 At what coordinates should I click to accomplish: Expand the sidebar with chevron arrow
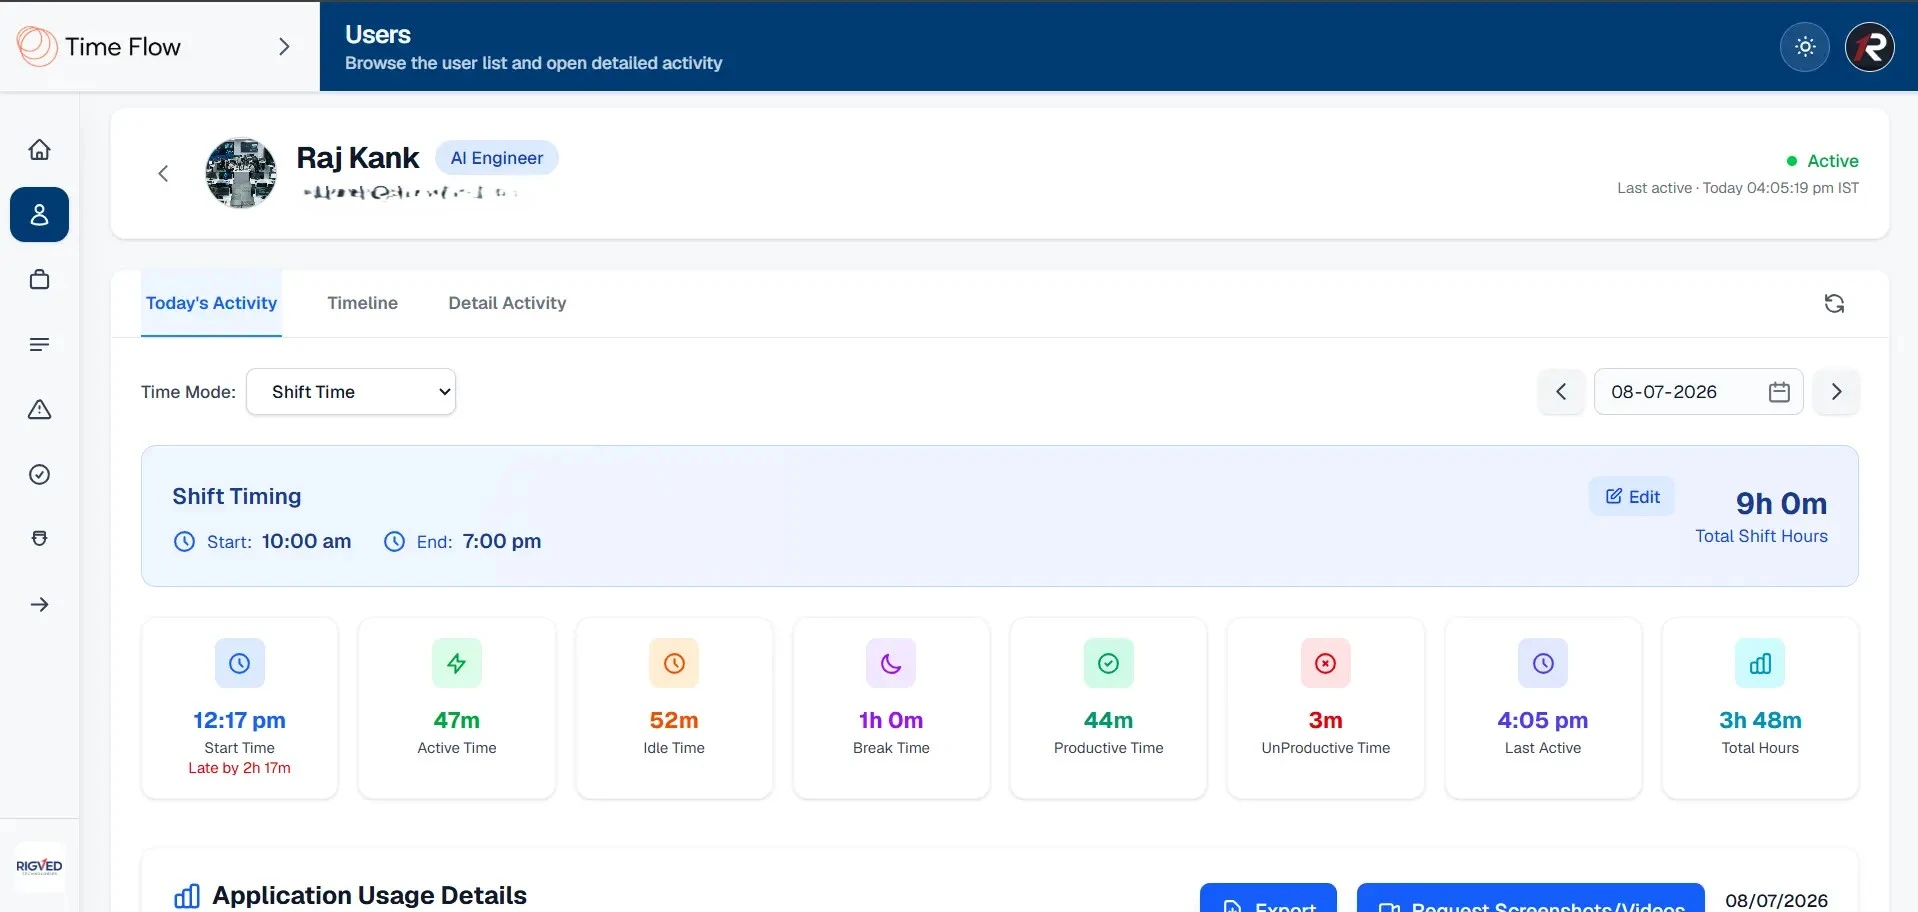click(284, 47)
